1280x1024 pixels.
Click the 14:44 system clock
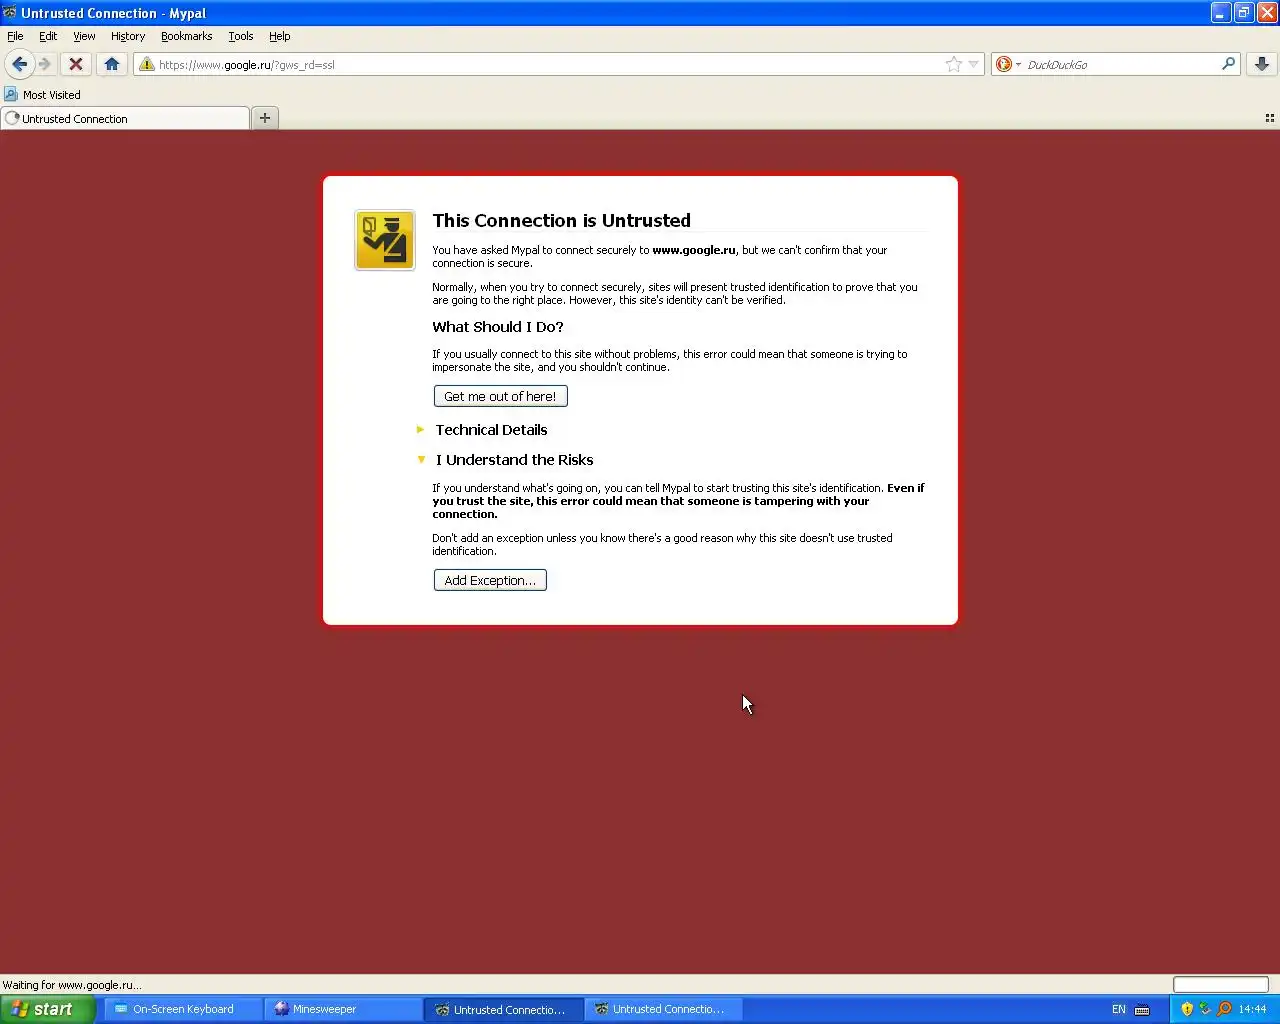click(1252, 1009)
